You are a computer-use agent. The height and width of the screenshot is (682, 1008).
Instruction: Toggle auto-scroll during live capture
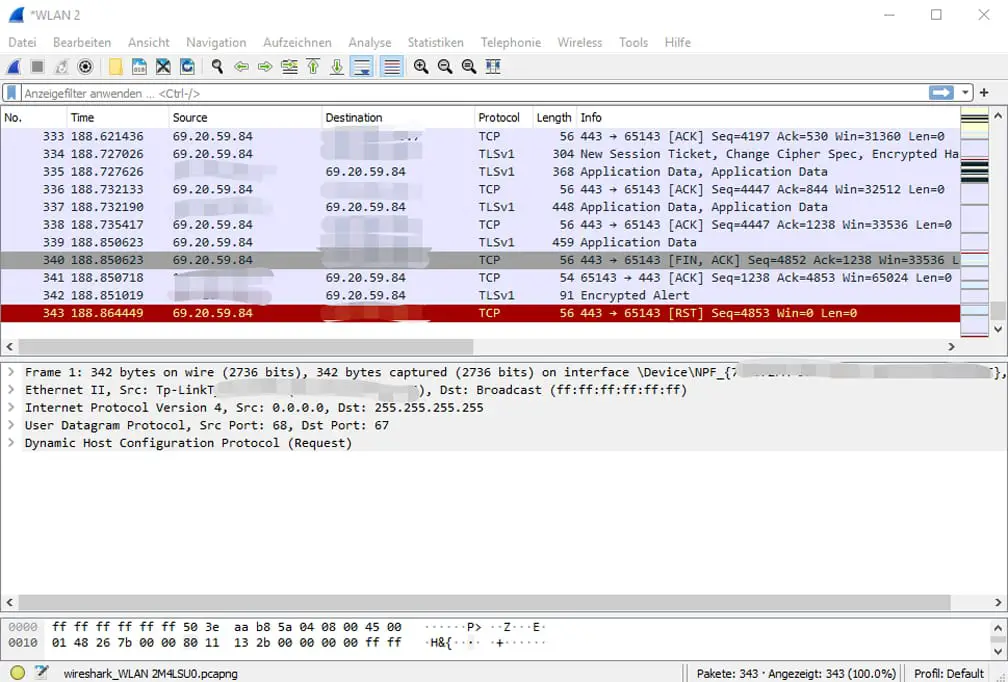[x=362, y=66]
